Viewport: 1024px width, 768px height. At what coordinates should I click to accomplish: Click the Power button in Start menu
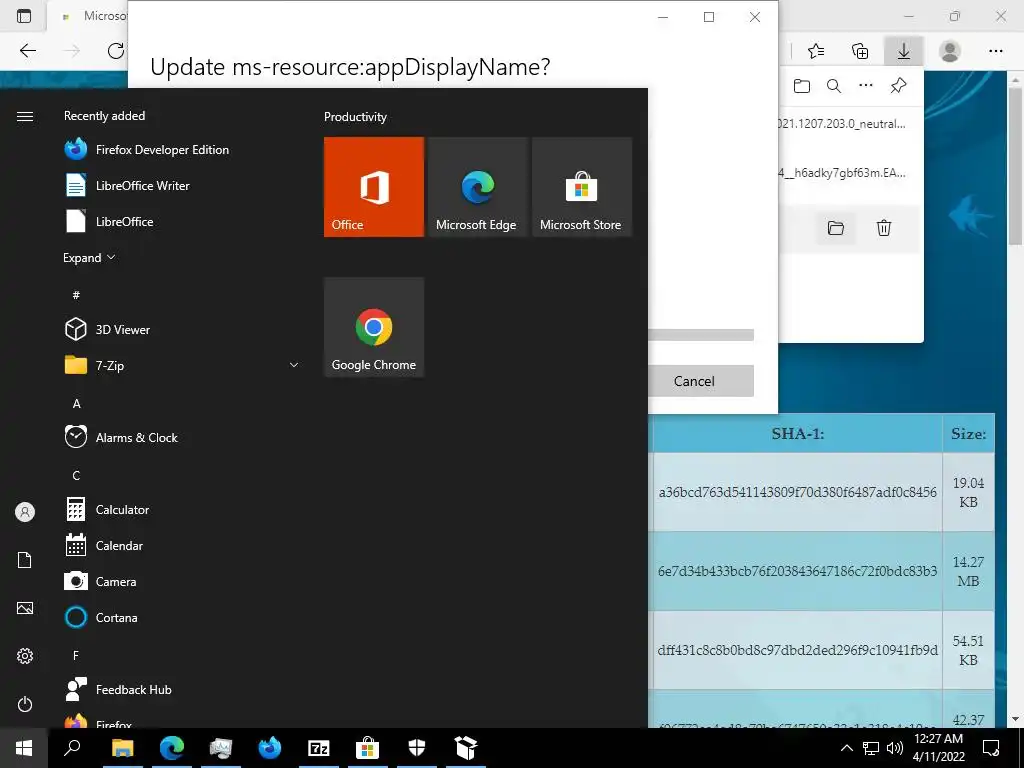[x=25, y=704]
